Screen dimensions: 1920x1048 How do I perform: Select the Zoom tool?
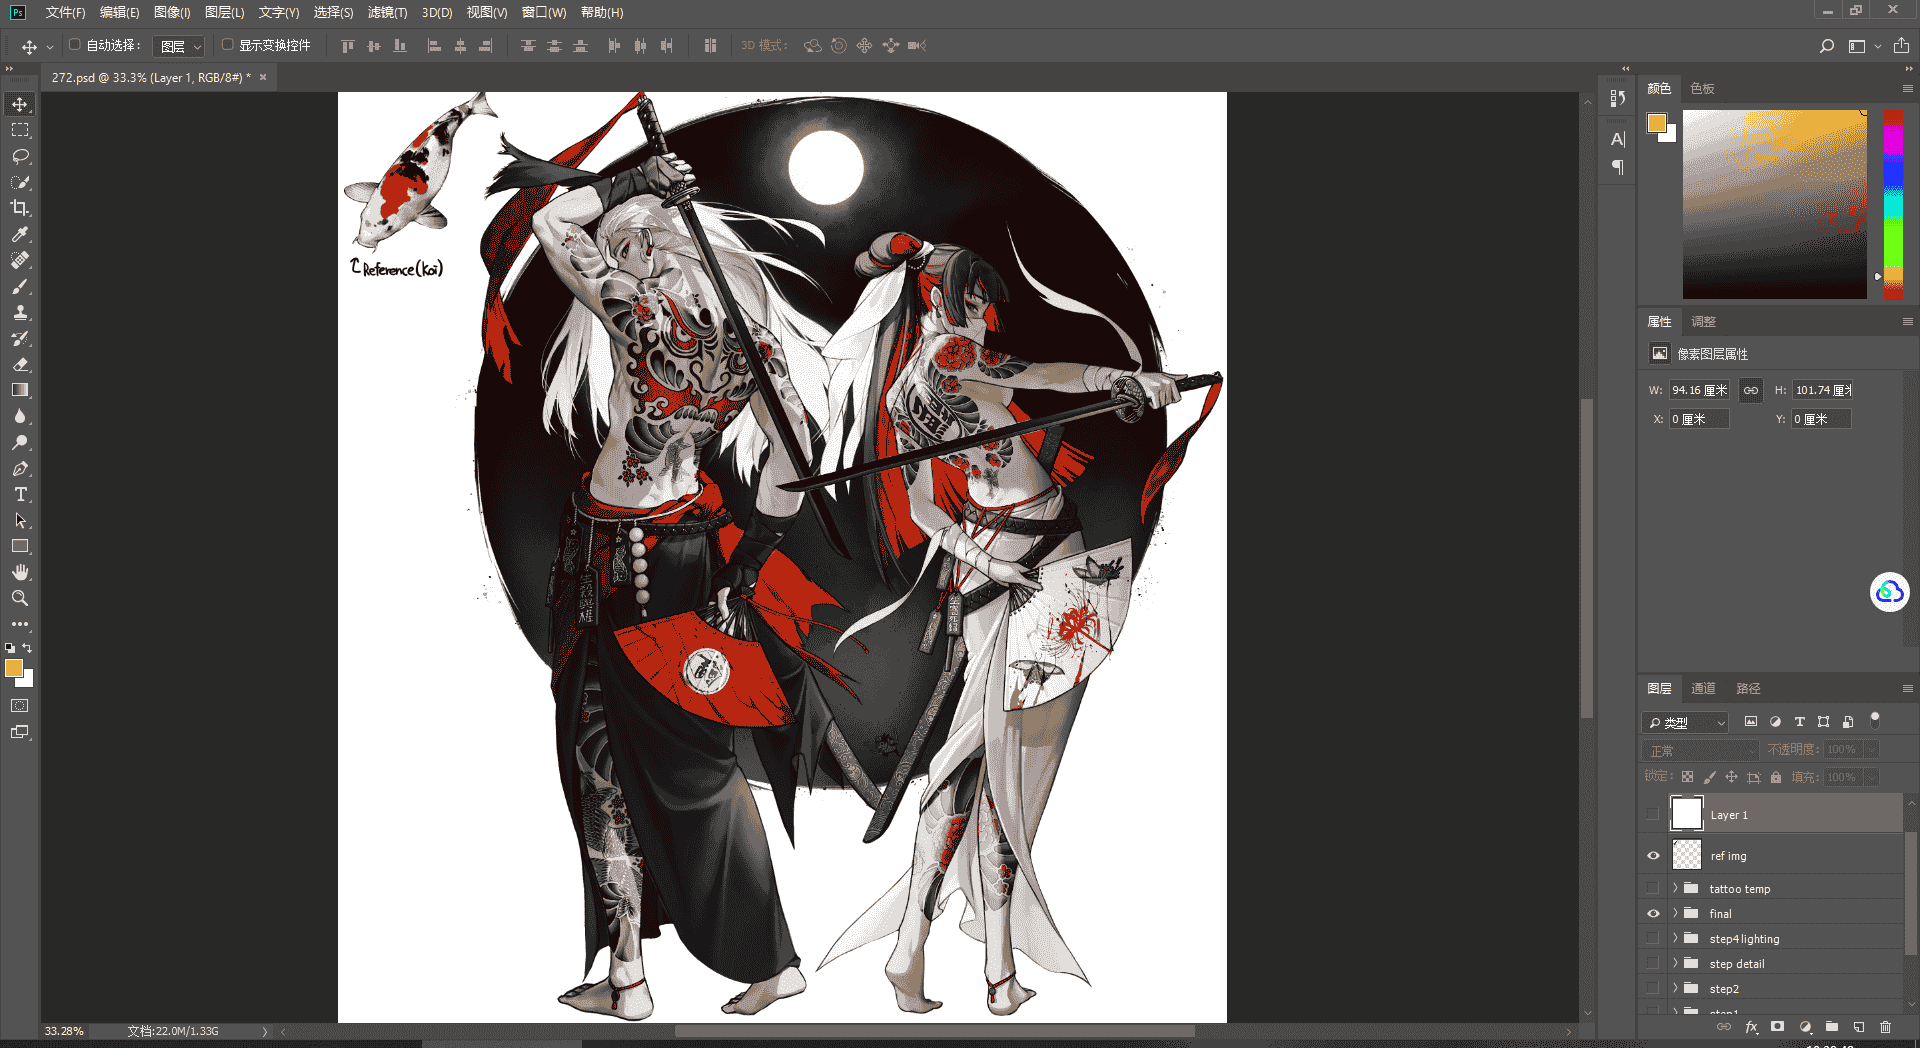(x=20, y=598)
